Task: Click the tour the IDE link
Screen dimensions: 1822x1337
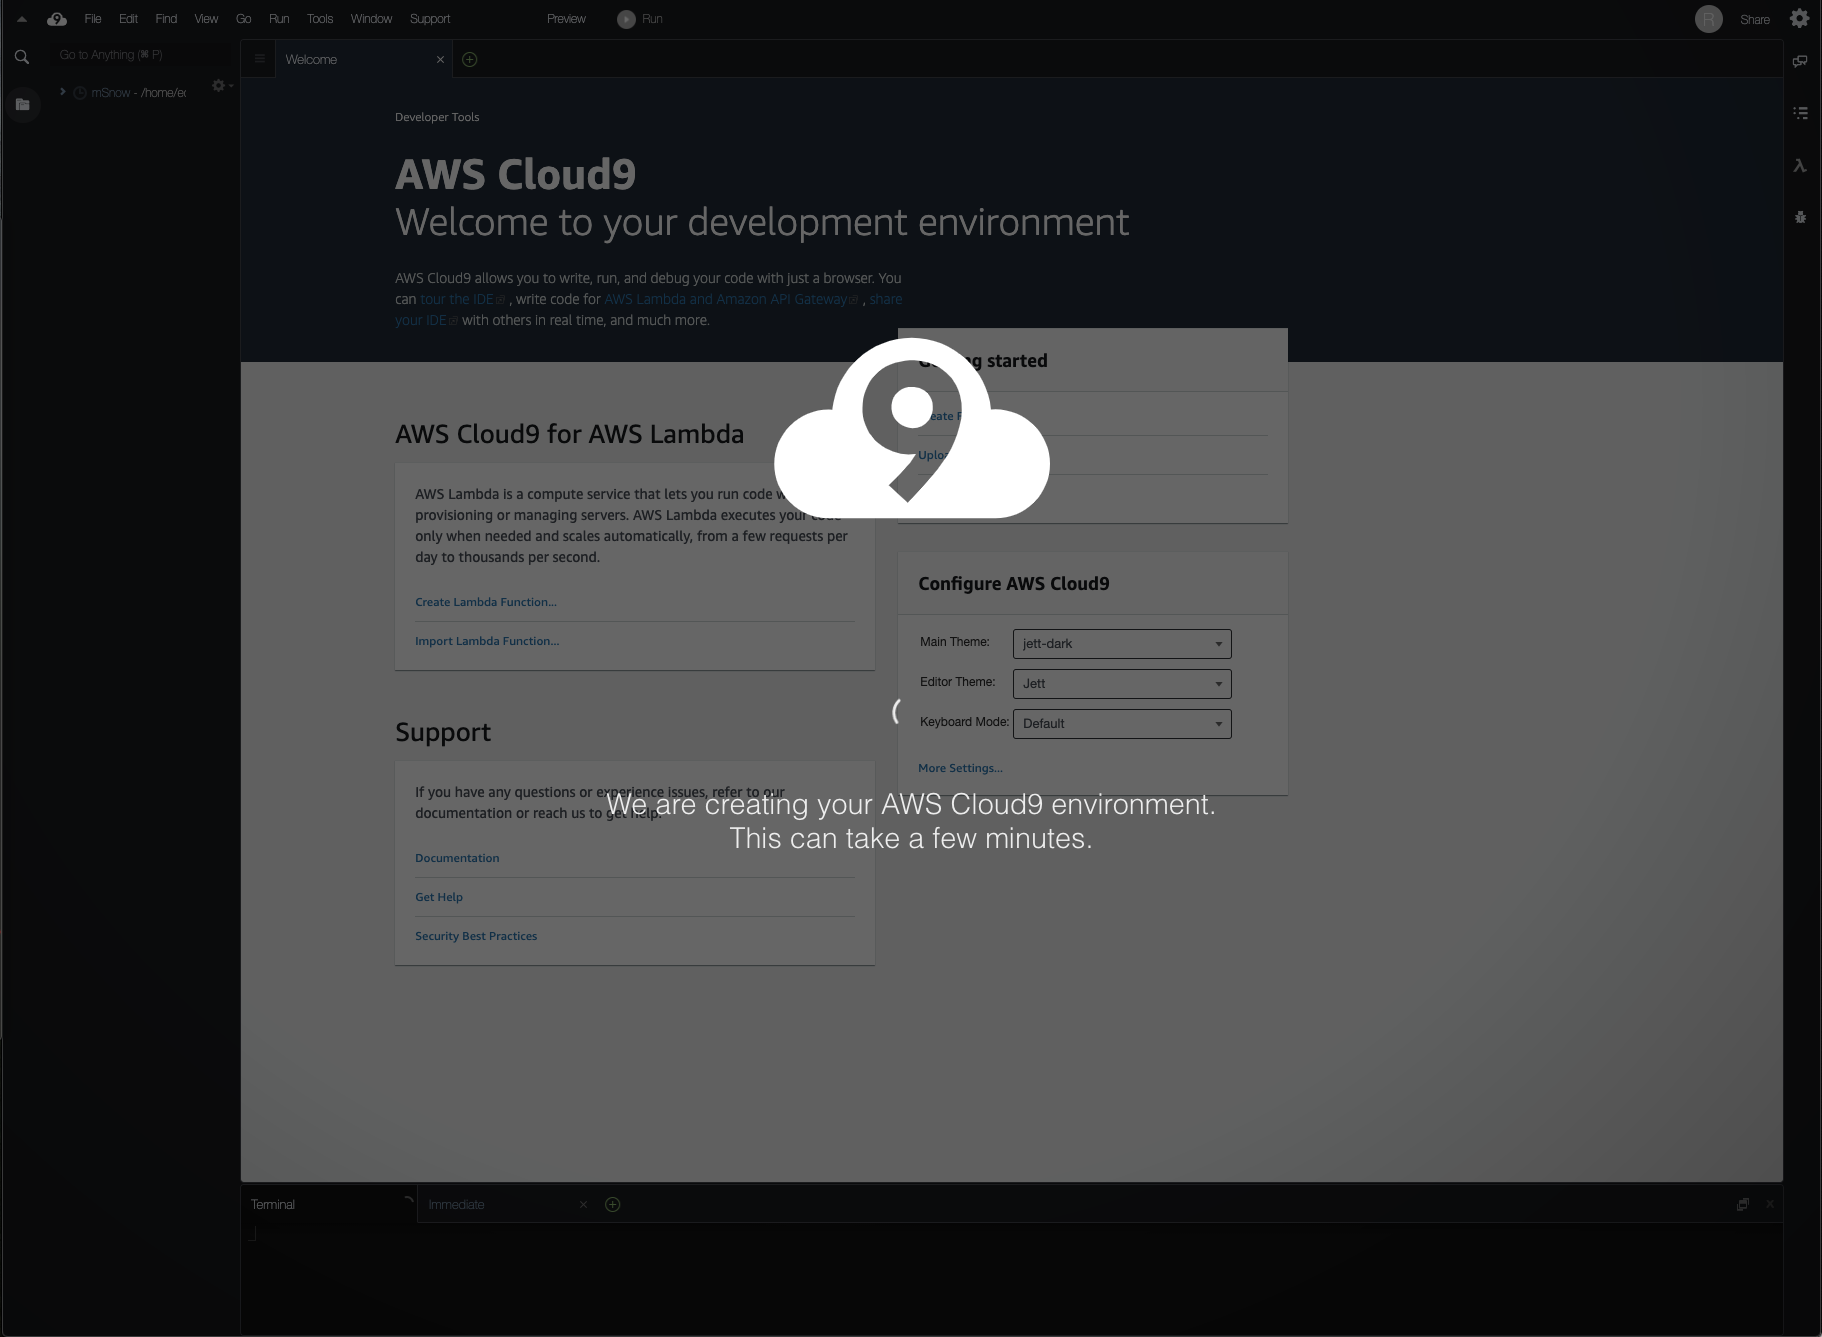Action: coord(463,299)
